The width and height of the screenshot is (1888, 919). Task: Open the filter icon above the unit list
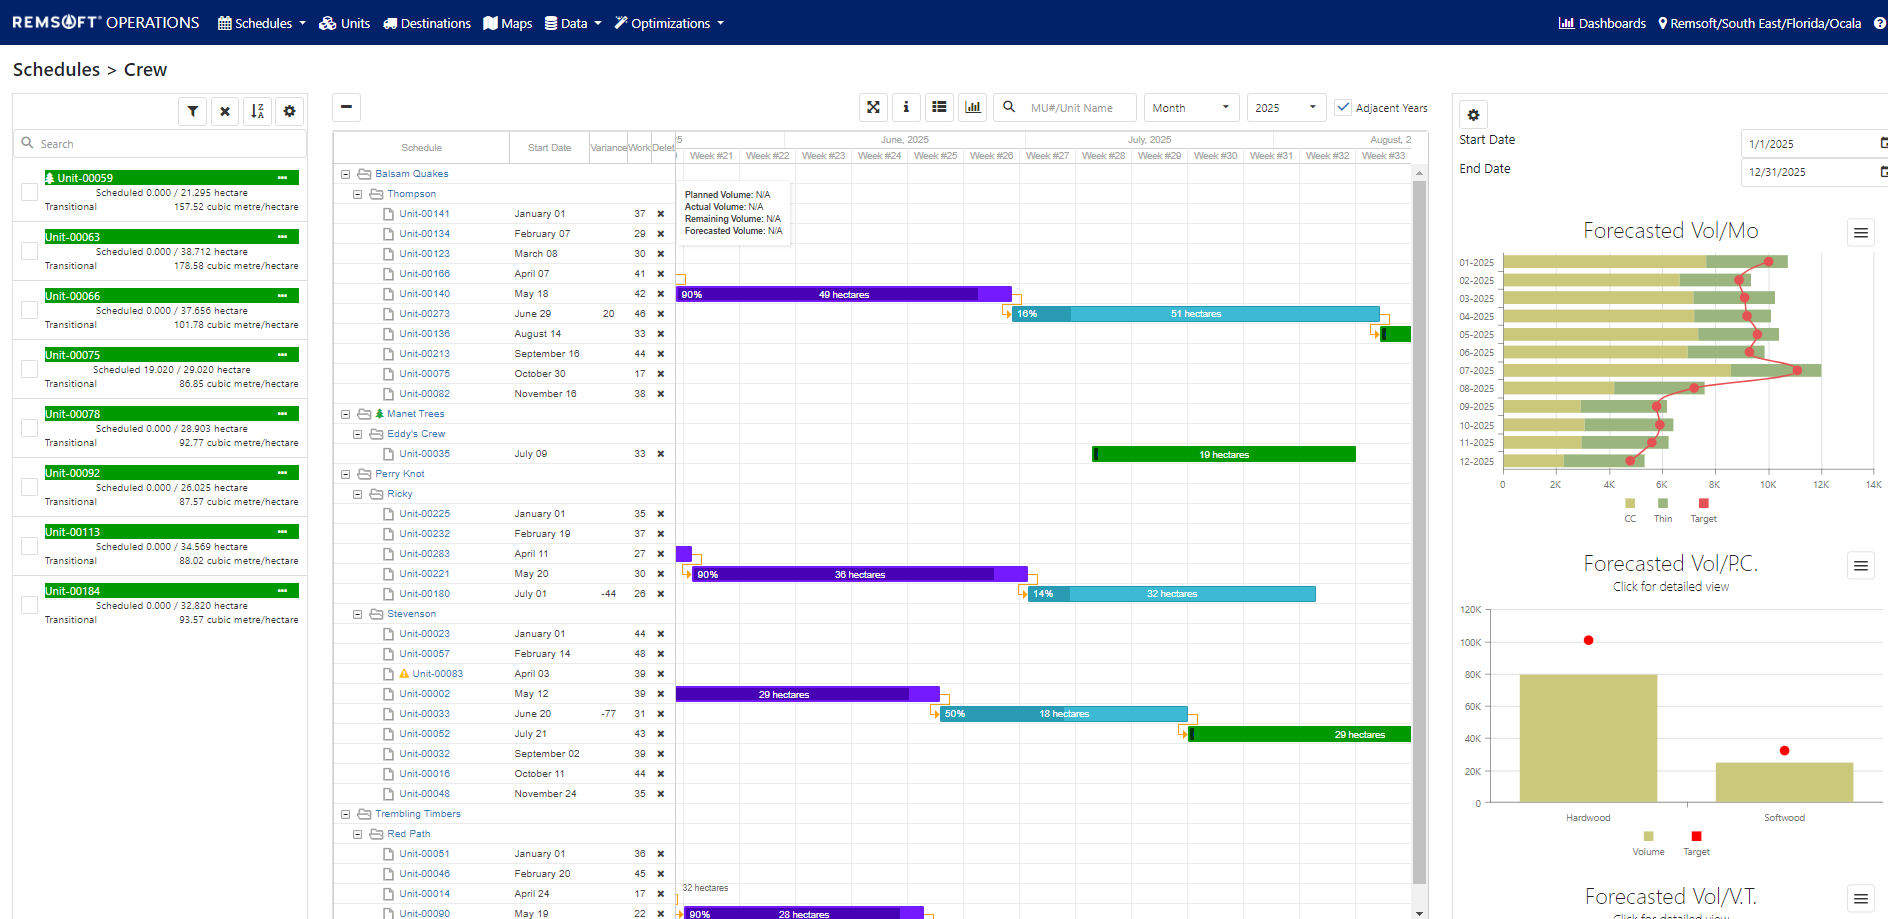[192, 111]
